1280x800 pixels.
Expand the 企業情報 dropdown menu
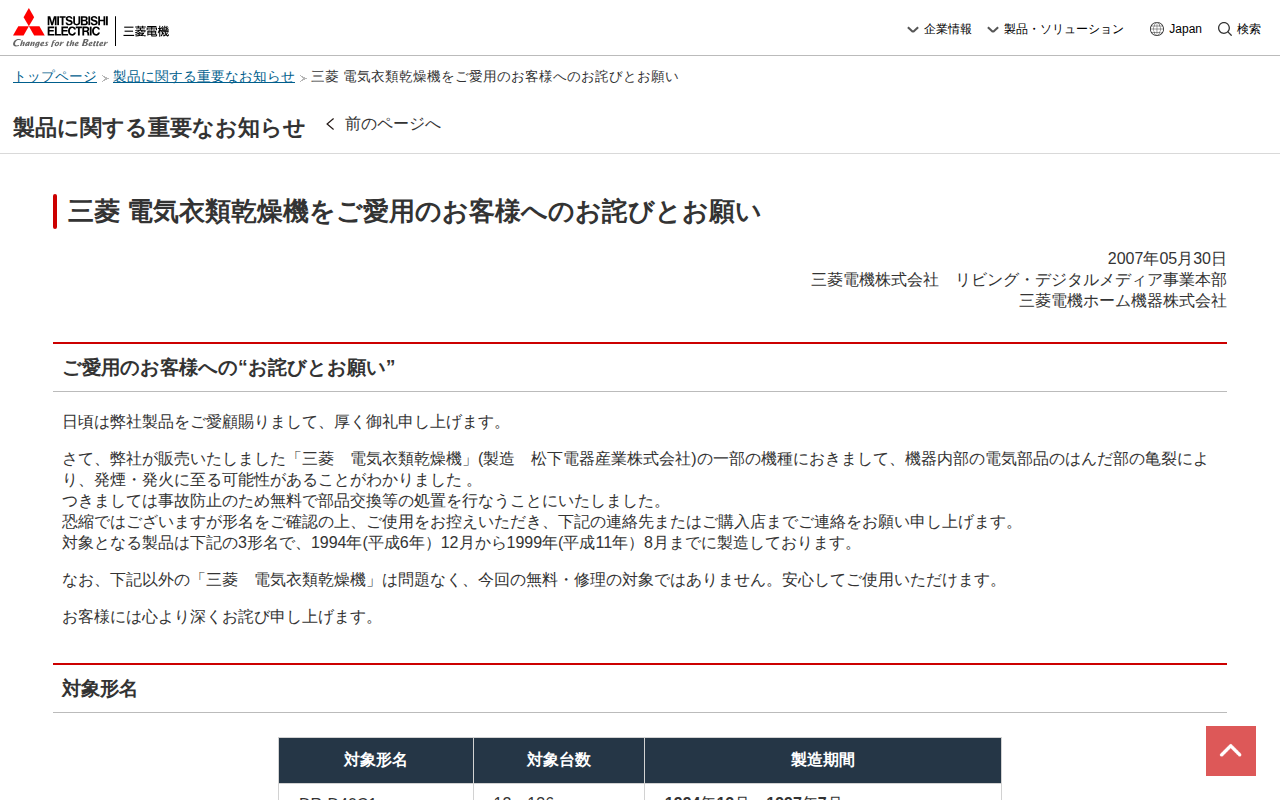point(939,29)
